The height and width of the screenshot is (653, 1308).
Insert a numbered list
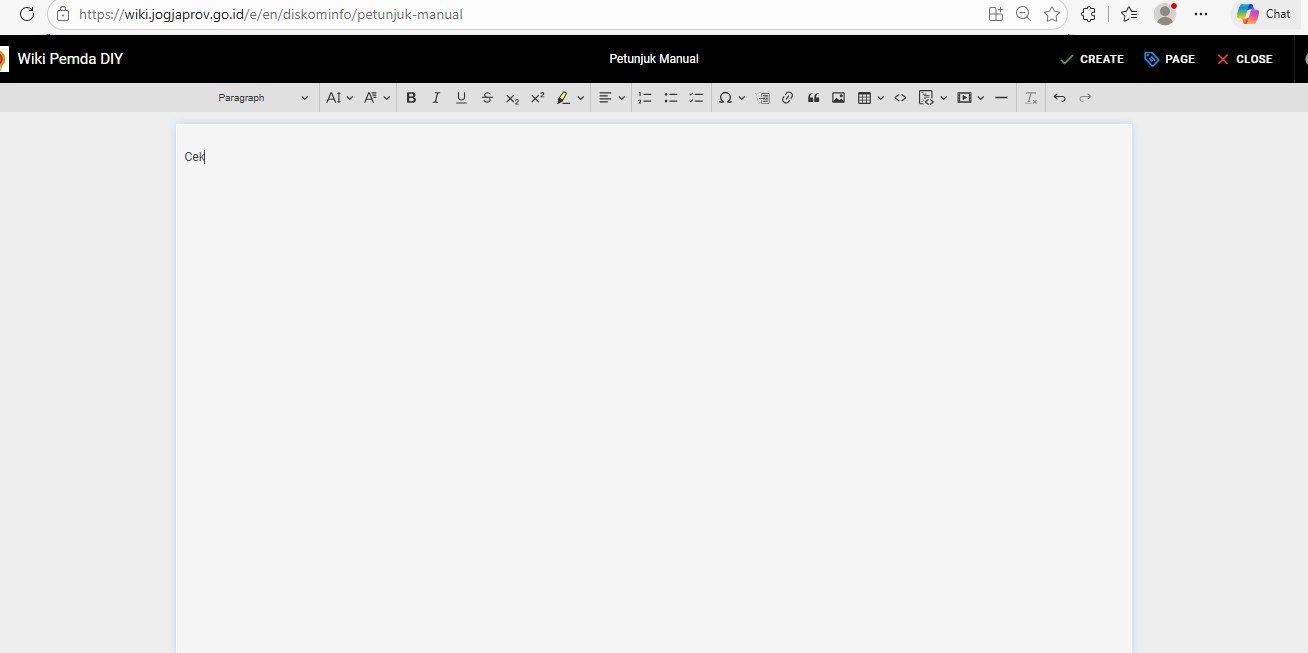pos(645,98)
